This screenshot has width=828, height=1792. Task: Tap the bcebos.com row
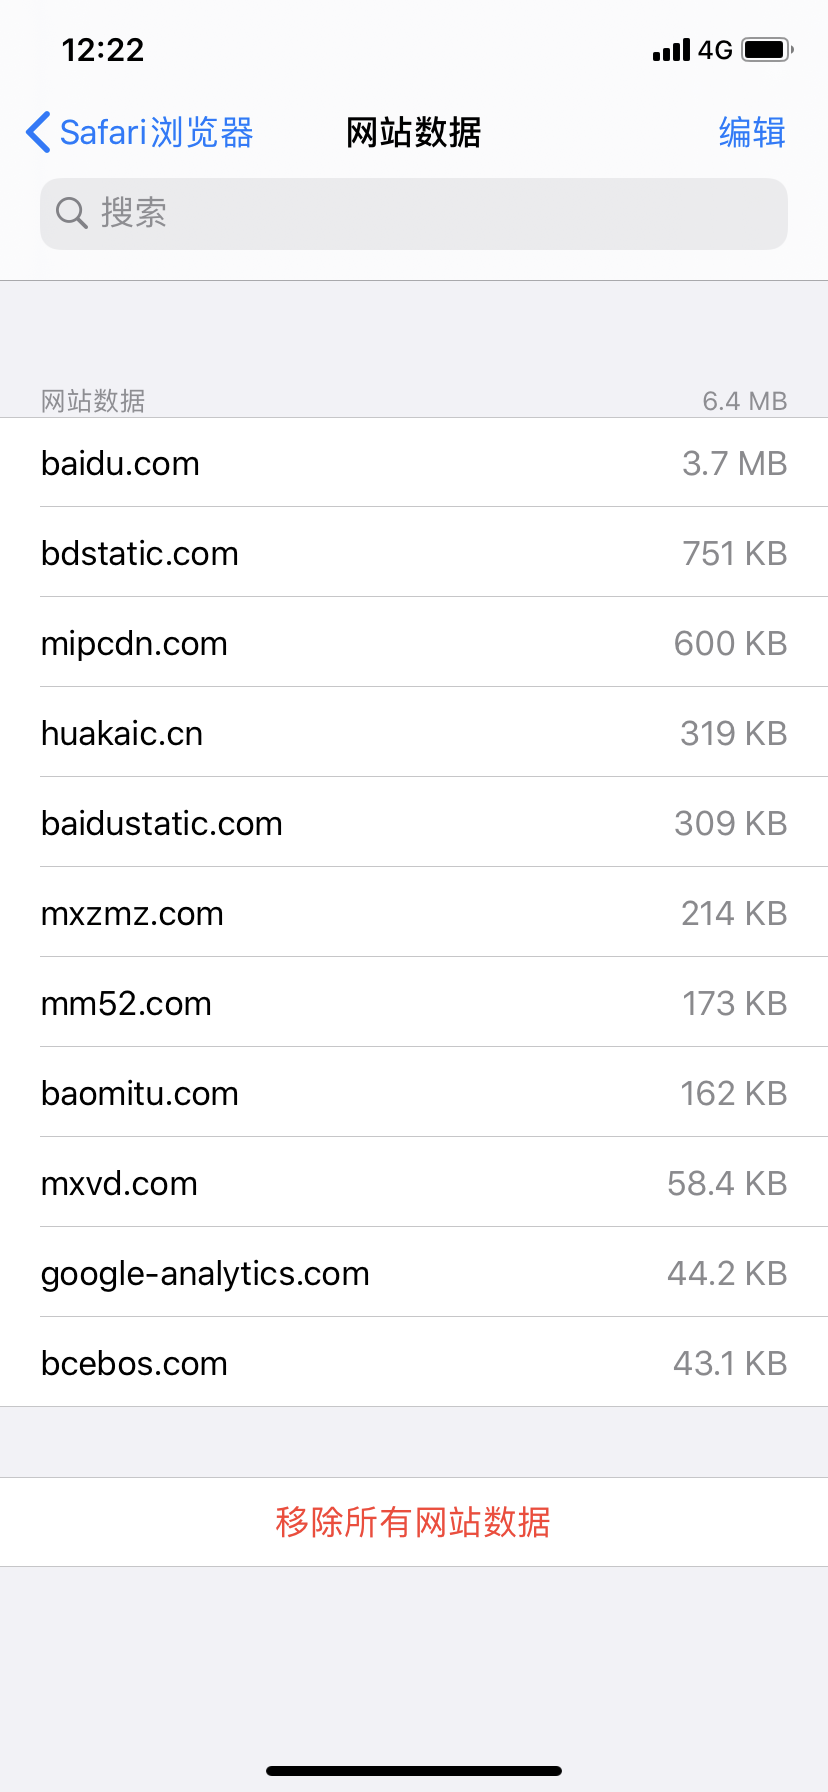pos(414,1363)
